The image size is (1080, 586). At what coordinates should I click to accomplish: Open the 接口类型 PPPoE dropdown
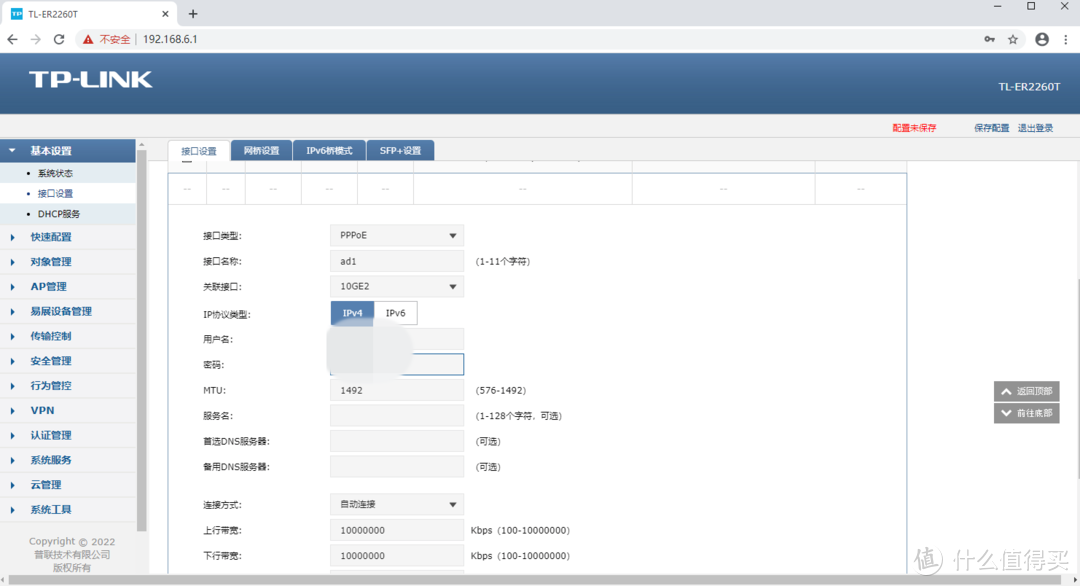point(396,236)
